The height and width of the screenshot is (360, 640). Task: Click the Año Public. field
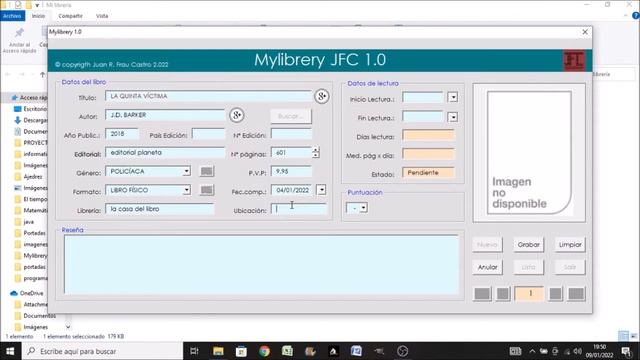pos(122,134)
